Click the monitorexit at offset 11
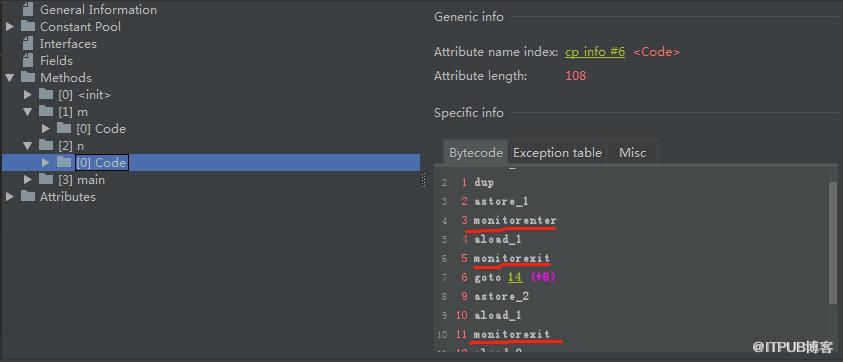843x362 pixels. (512, 335)
